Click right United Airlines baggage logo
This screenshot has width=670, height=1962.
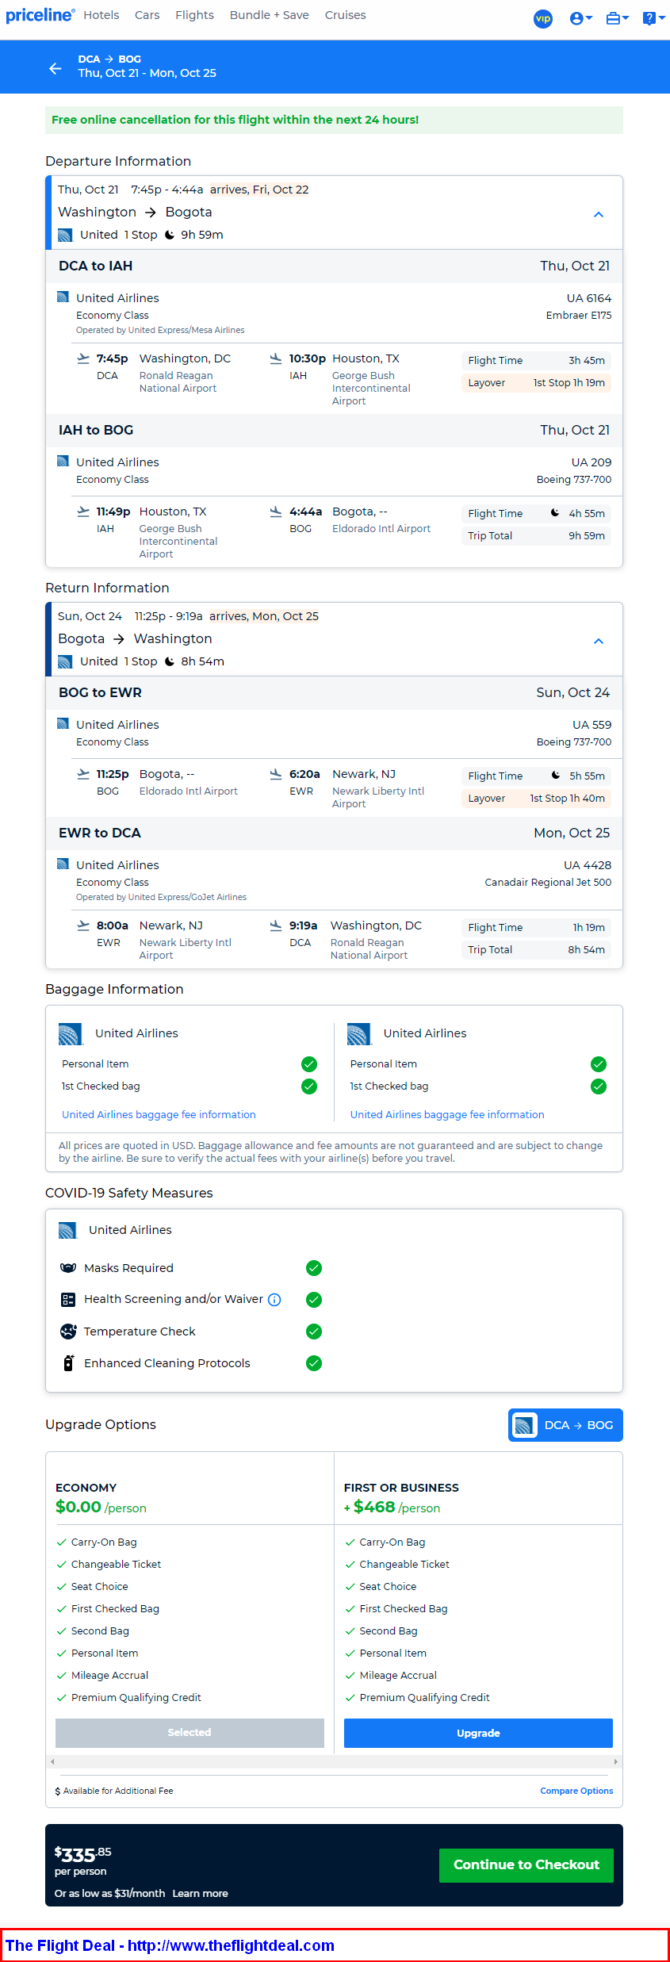pyautogui.click(x=359, y=1034)
